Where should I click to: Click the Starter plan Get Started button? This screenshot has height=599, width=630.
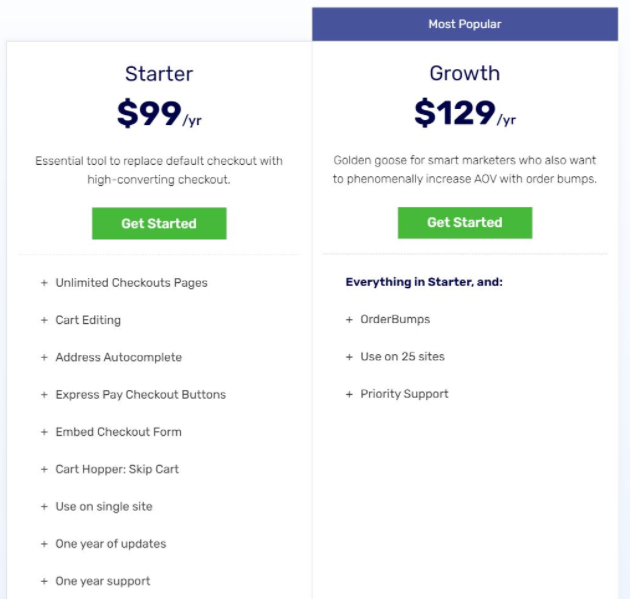click(159, 223)
